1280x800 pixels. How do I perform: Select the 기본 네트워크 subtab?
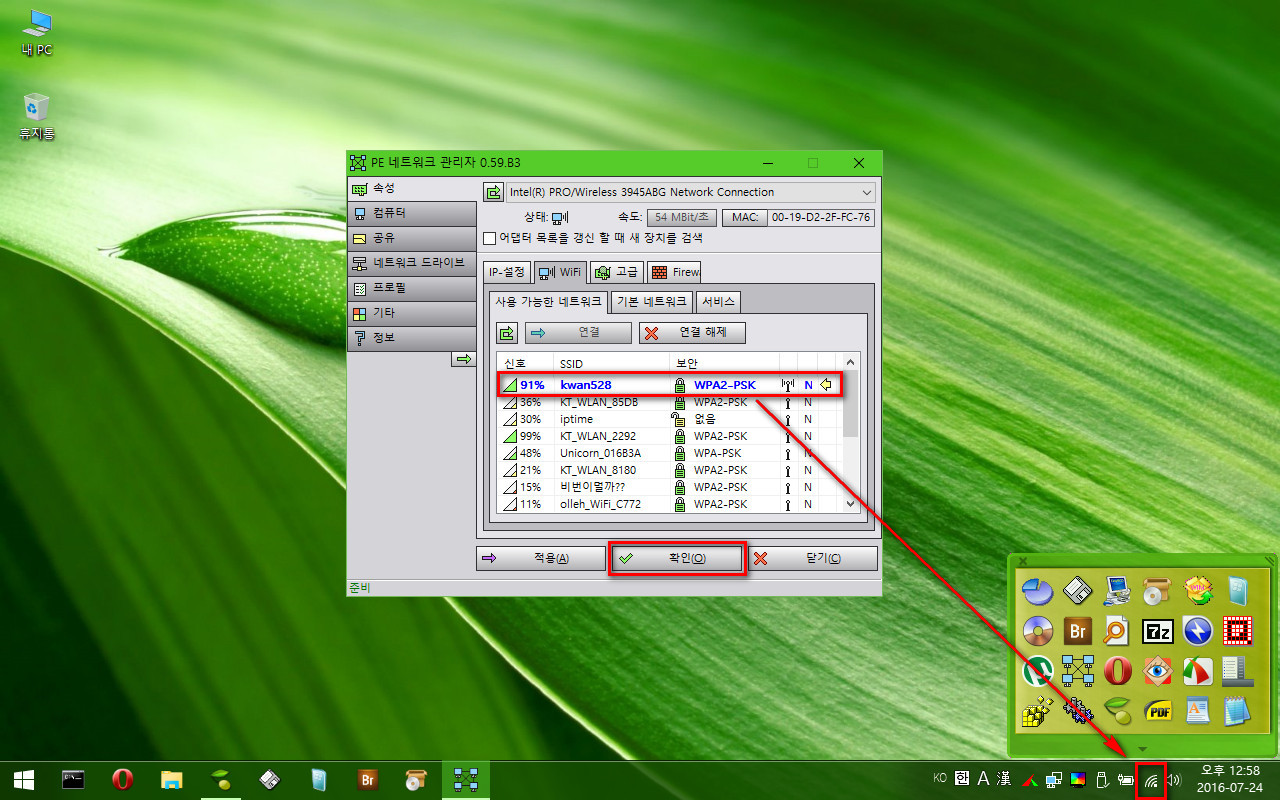coord(652,302)
